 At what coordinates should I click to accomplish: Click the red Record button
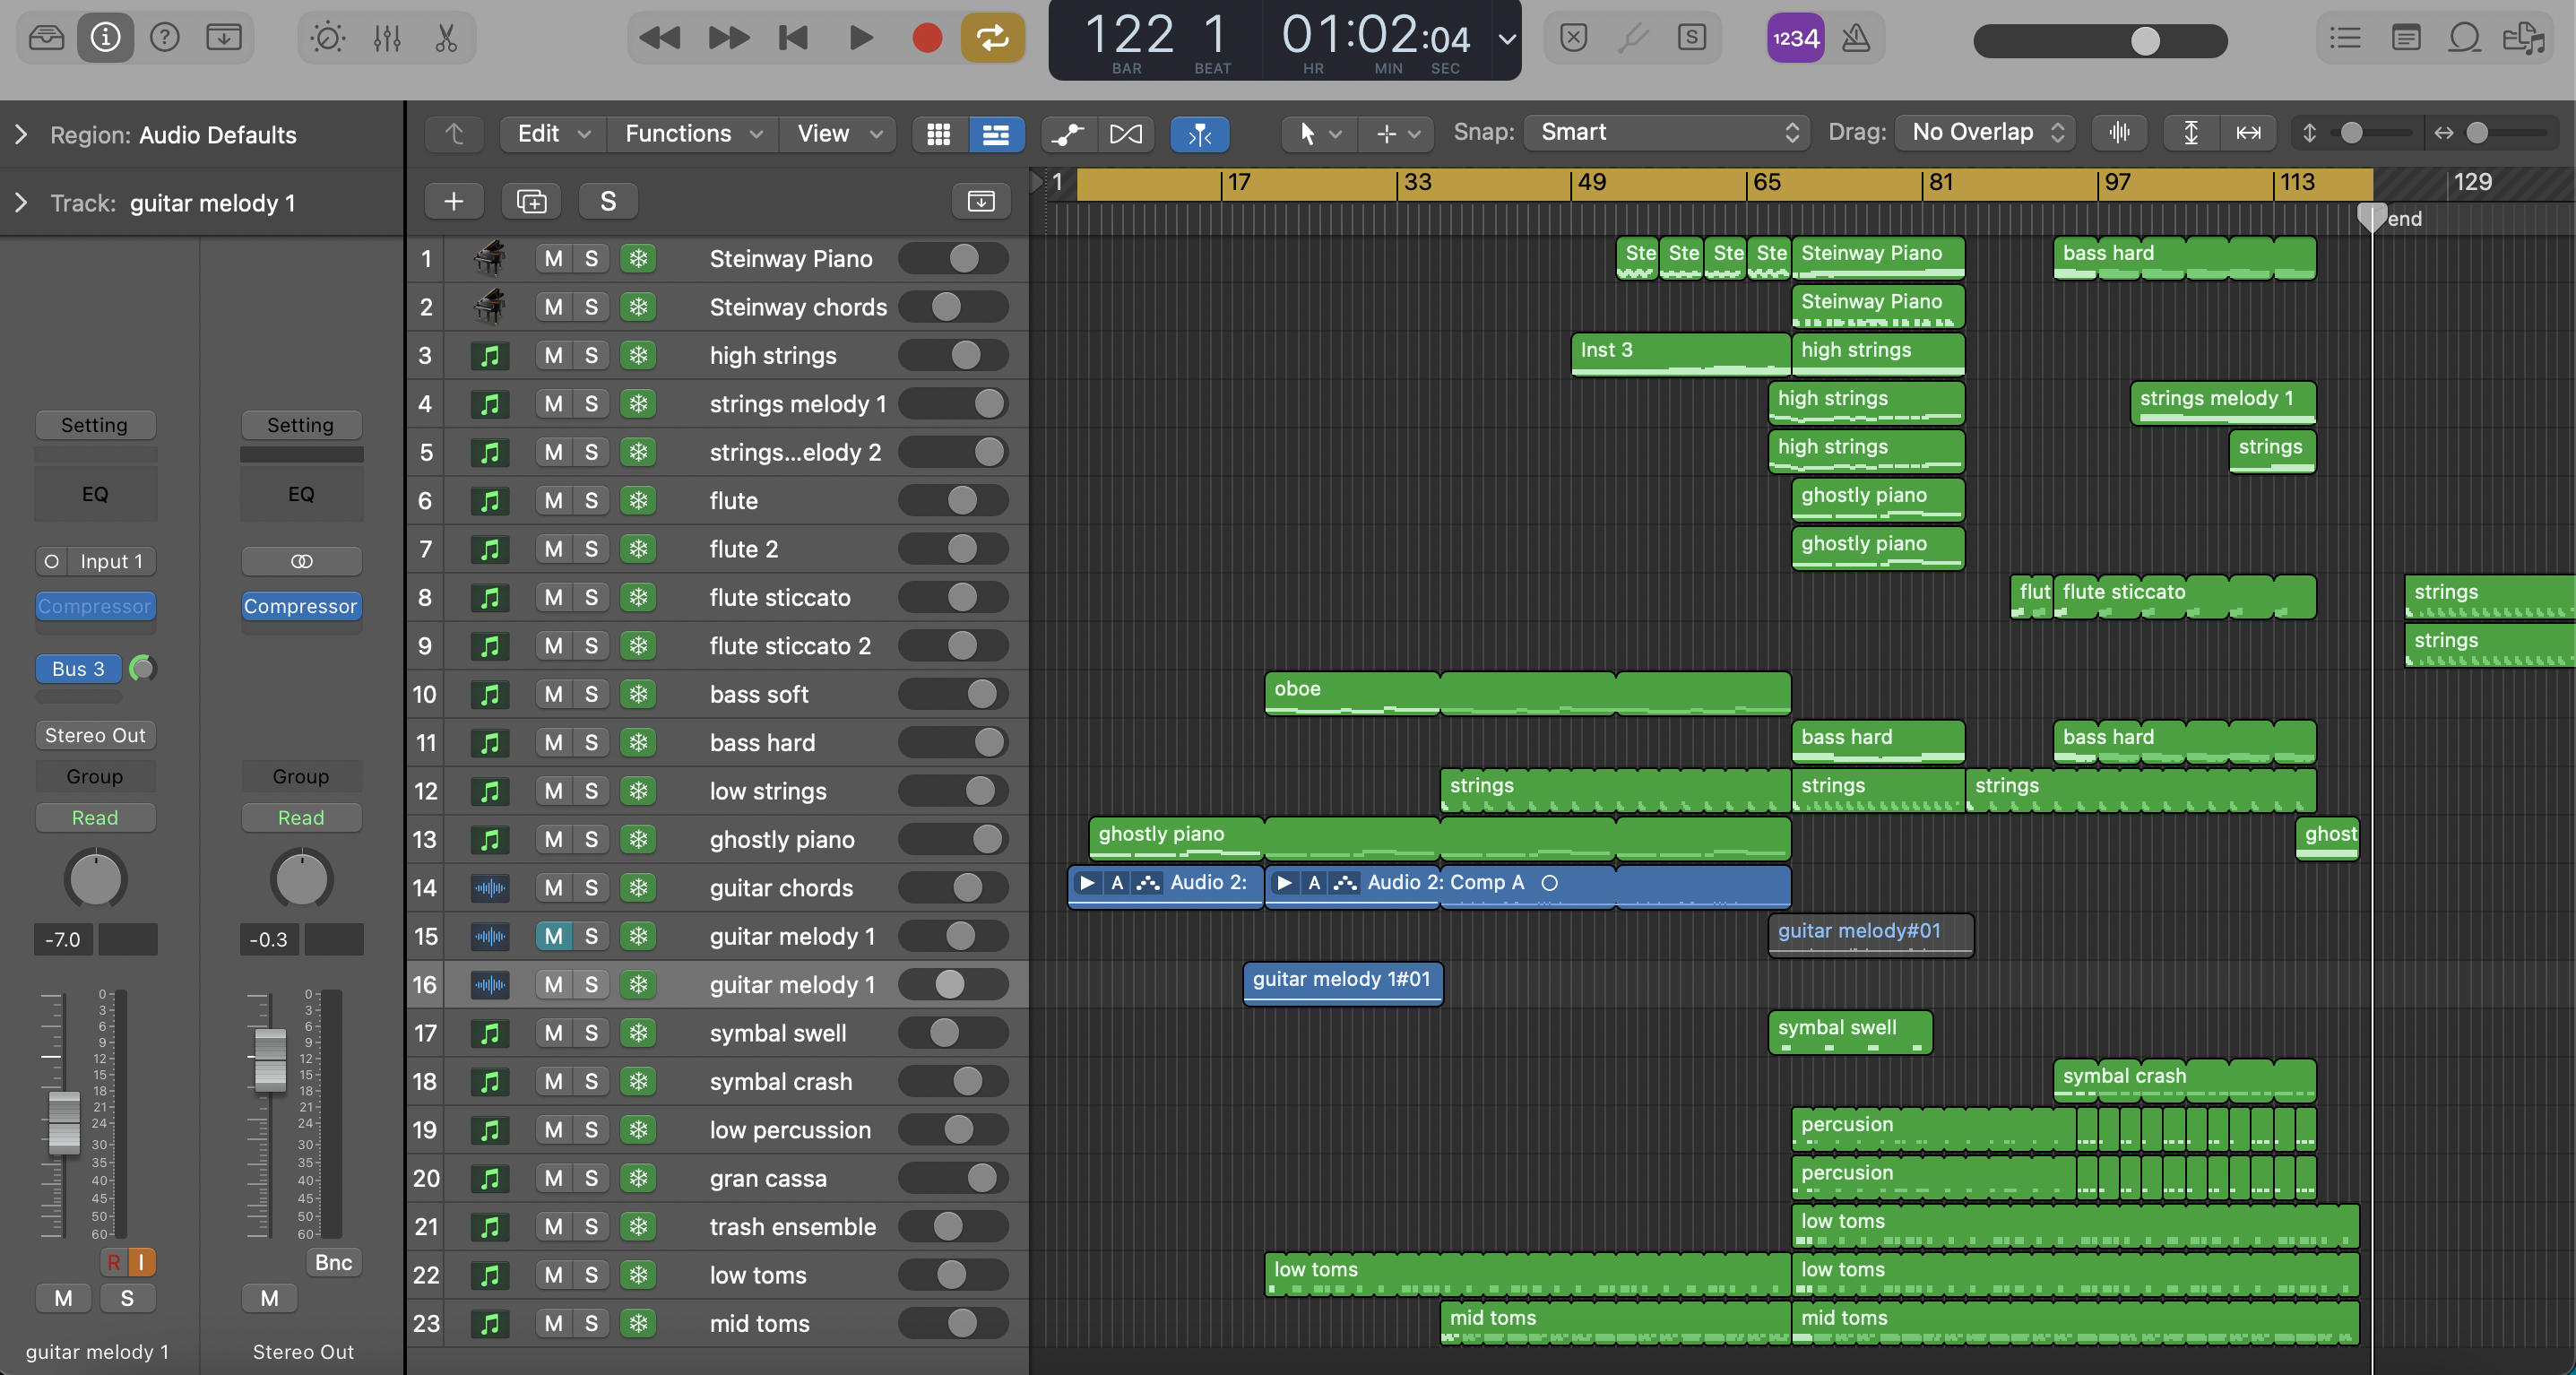tap(926, 38)
